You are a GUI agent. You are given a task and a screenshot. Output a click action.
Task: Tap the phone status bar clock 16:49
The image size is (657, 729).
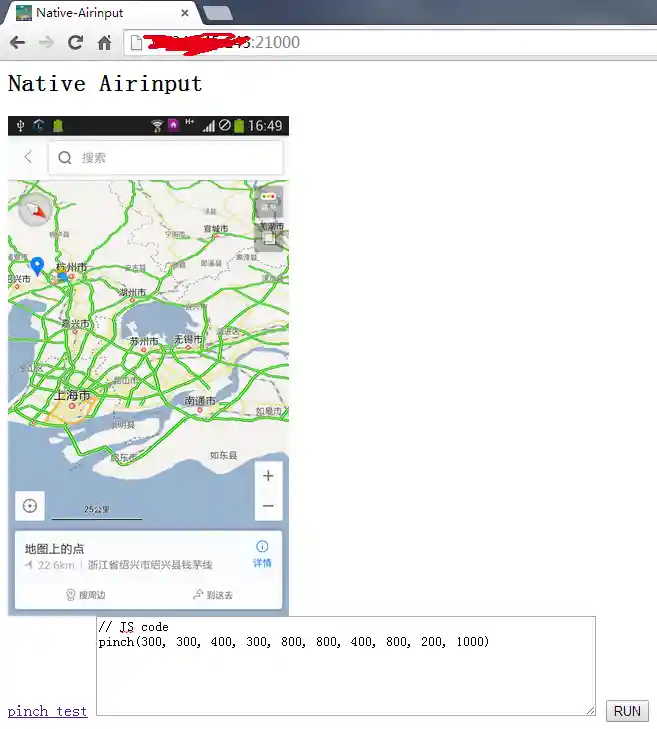(265, 126)
